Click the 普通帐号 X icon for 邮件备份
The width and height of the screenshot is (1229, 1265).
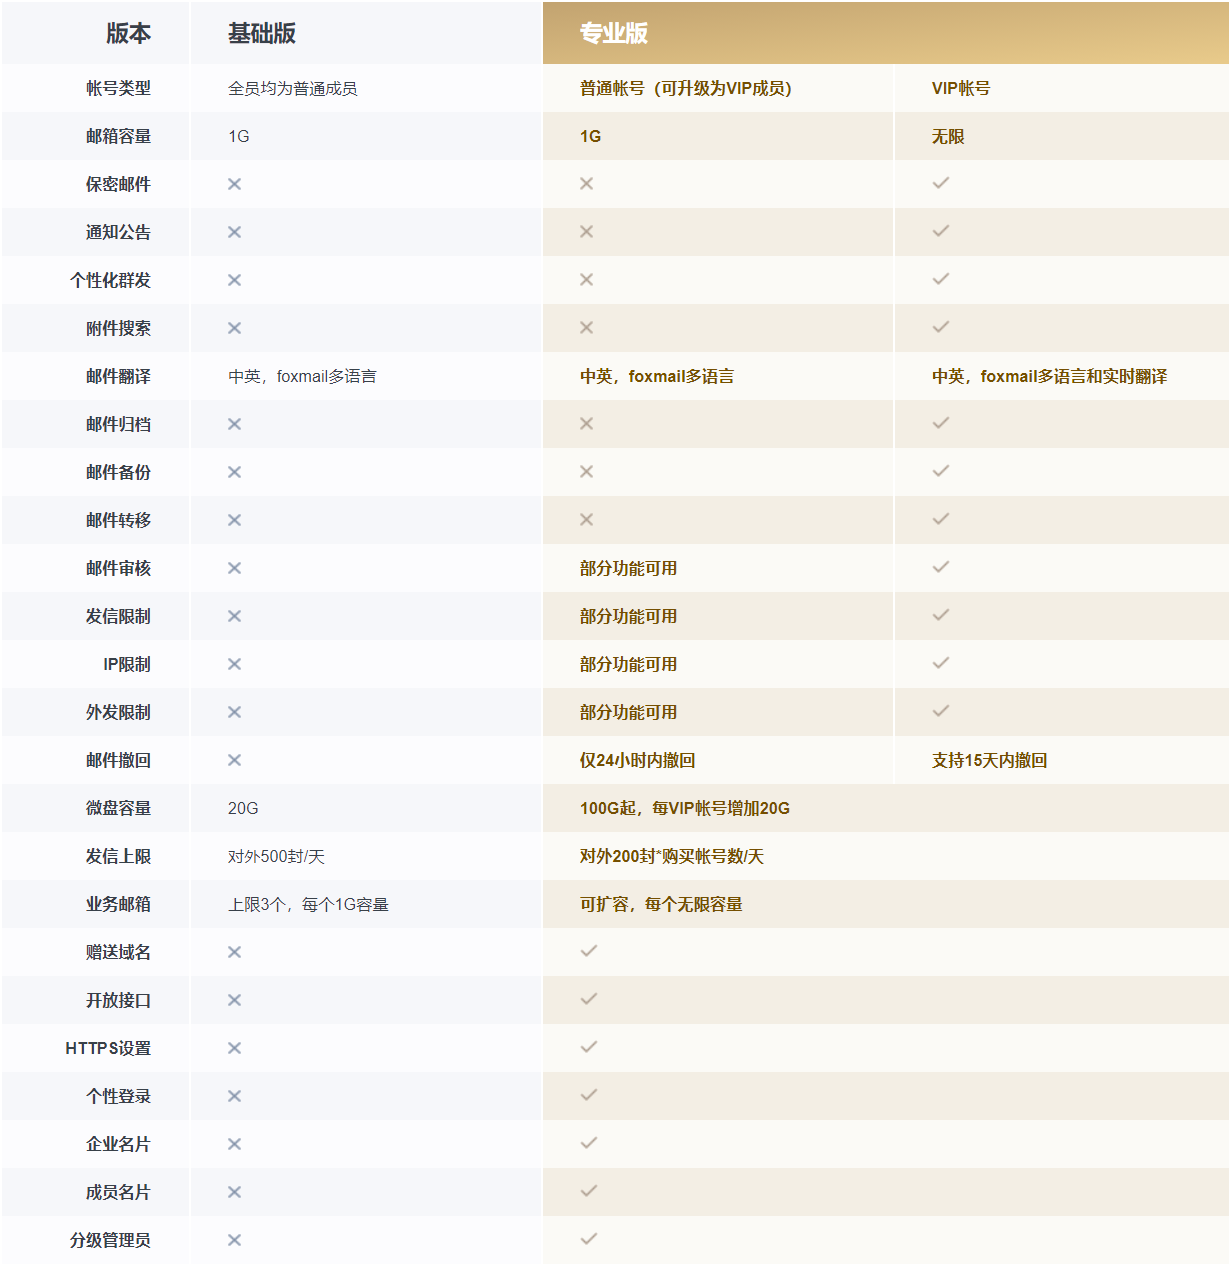tap(586, 472)
